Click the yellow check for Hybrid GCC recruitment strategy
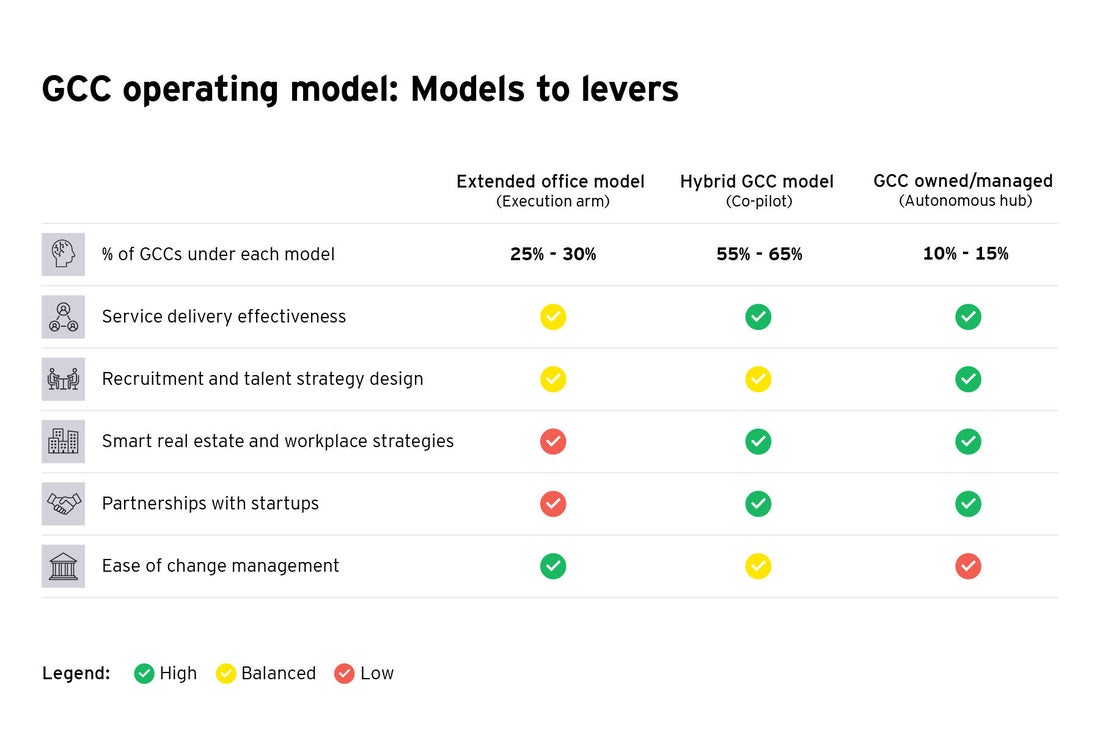This screenshot has height=733, width=1100. click(x=758, y=379)
